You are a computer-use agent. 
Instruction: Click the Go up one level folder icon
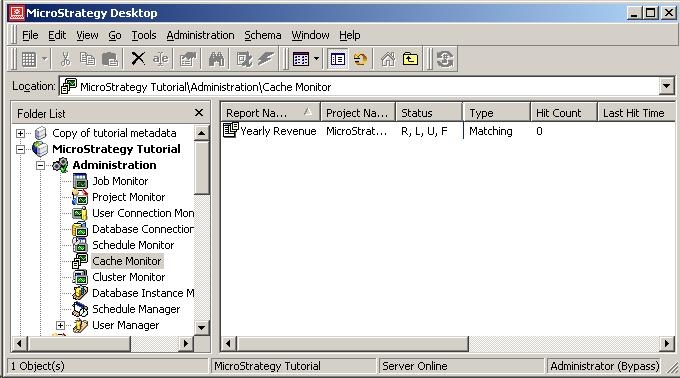(410, 59)
